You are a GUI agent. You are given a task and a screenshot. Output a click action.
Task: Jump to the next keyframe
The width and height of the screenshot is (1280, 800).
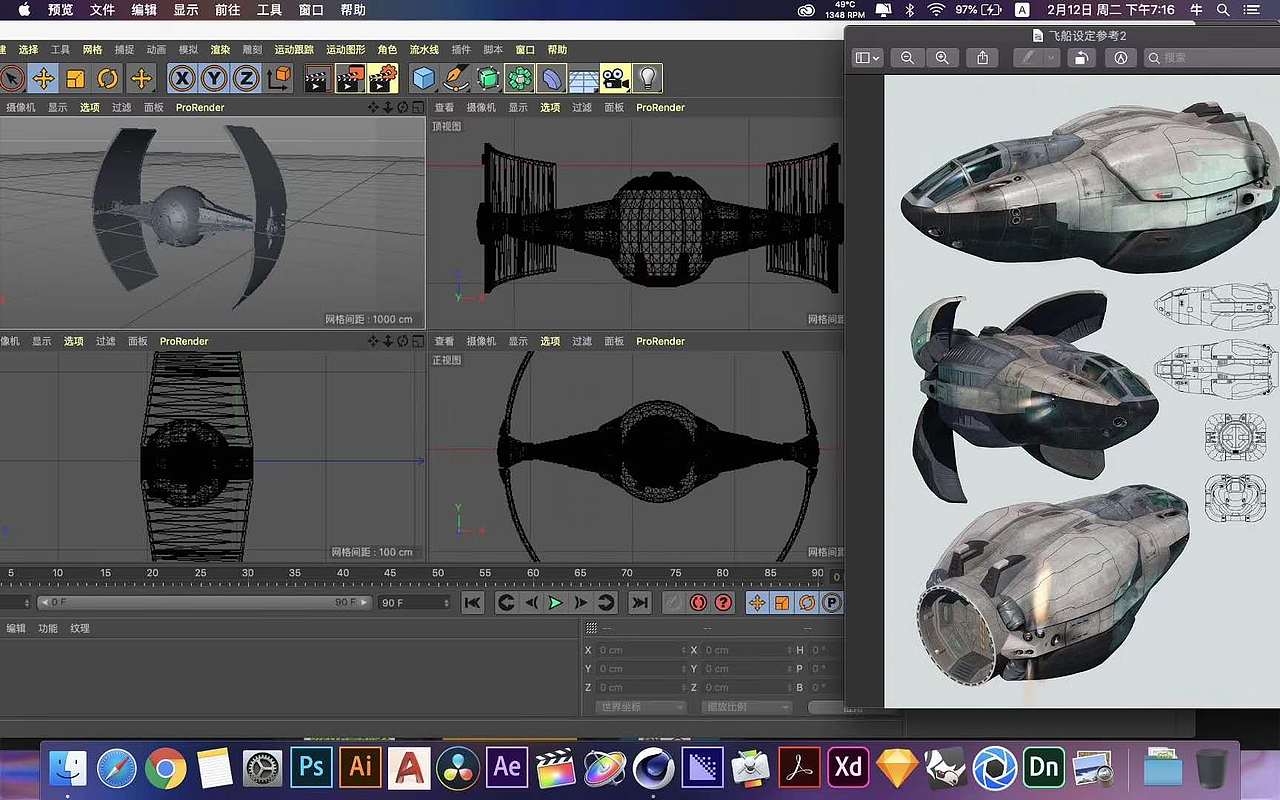(x=605, y=602)
